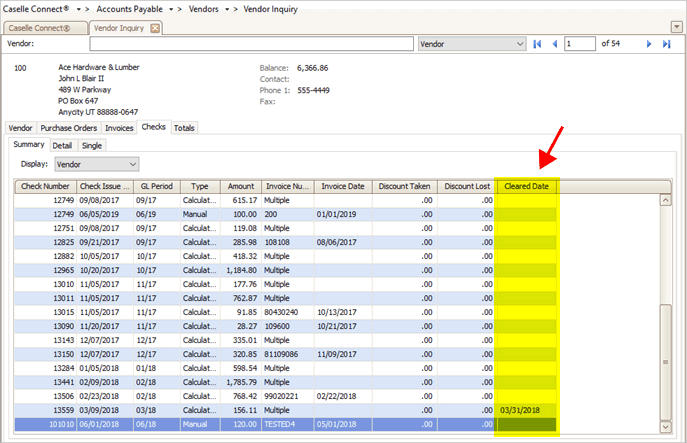
Task: Sort by Invoice Date column header
Action: point(343,186)
